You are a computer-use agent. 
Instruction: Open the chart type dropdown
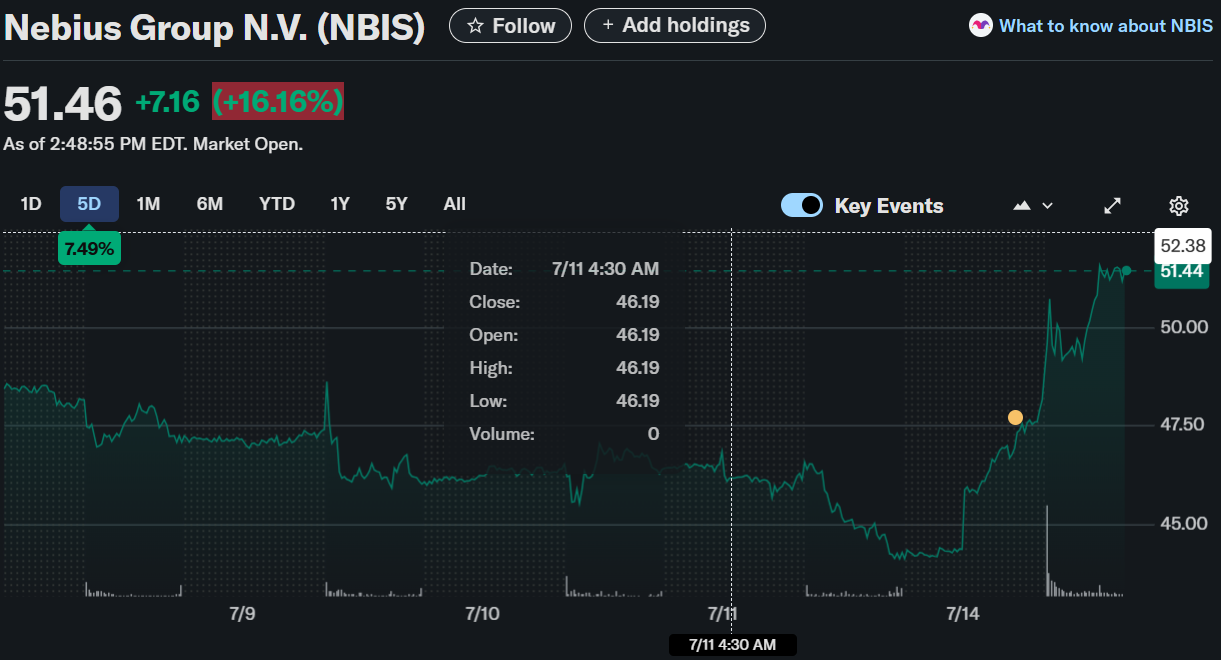[1033, 205]
